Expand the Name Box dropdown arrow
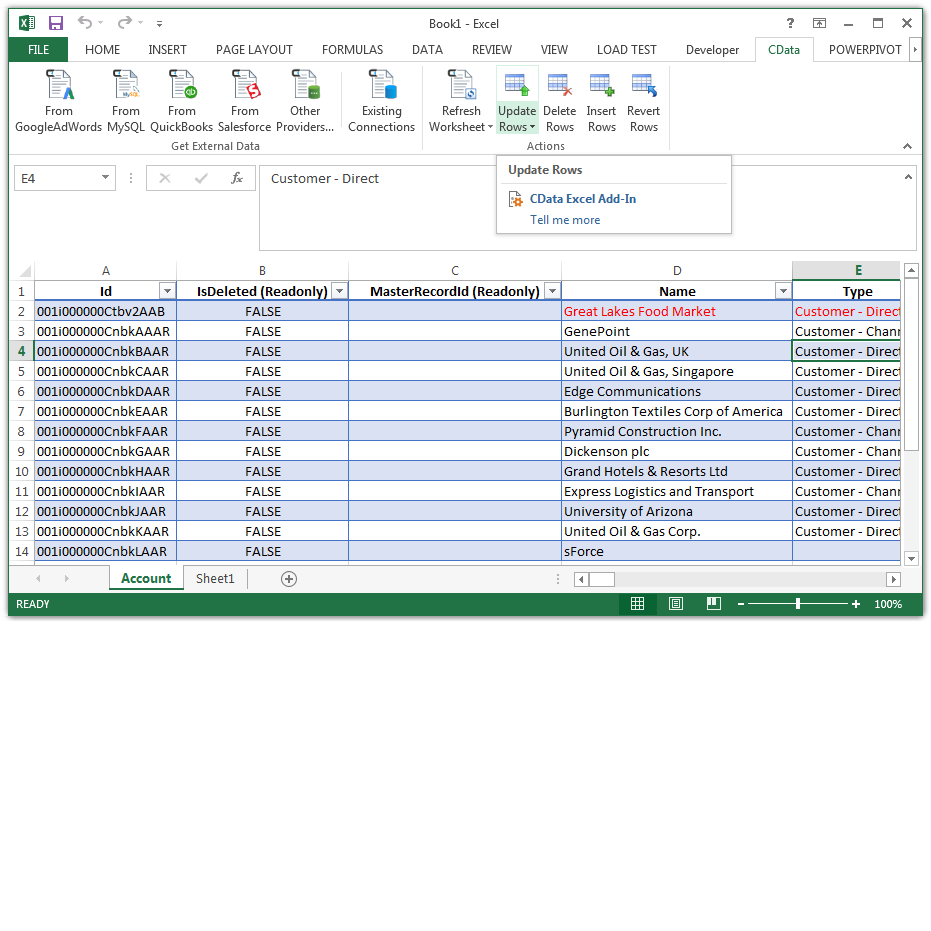This screenshot has width=931, height=931. tap(106, 178)
